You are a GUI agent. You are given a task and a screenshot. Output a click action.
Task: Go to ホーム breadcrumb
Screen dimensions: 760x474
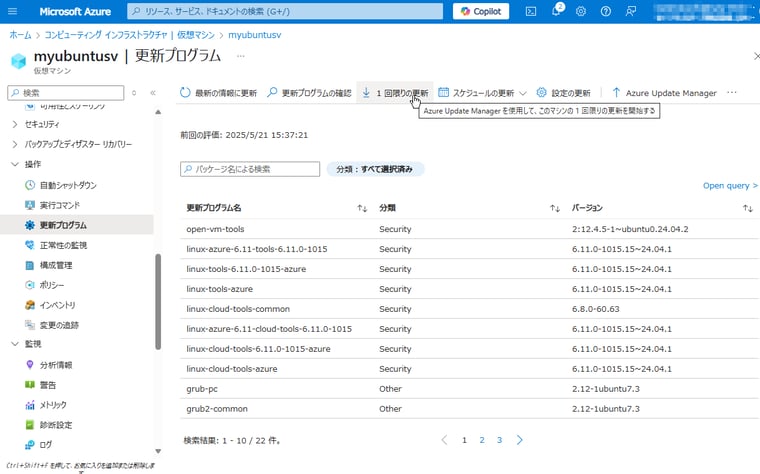coord(20,35)
